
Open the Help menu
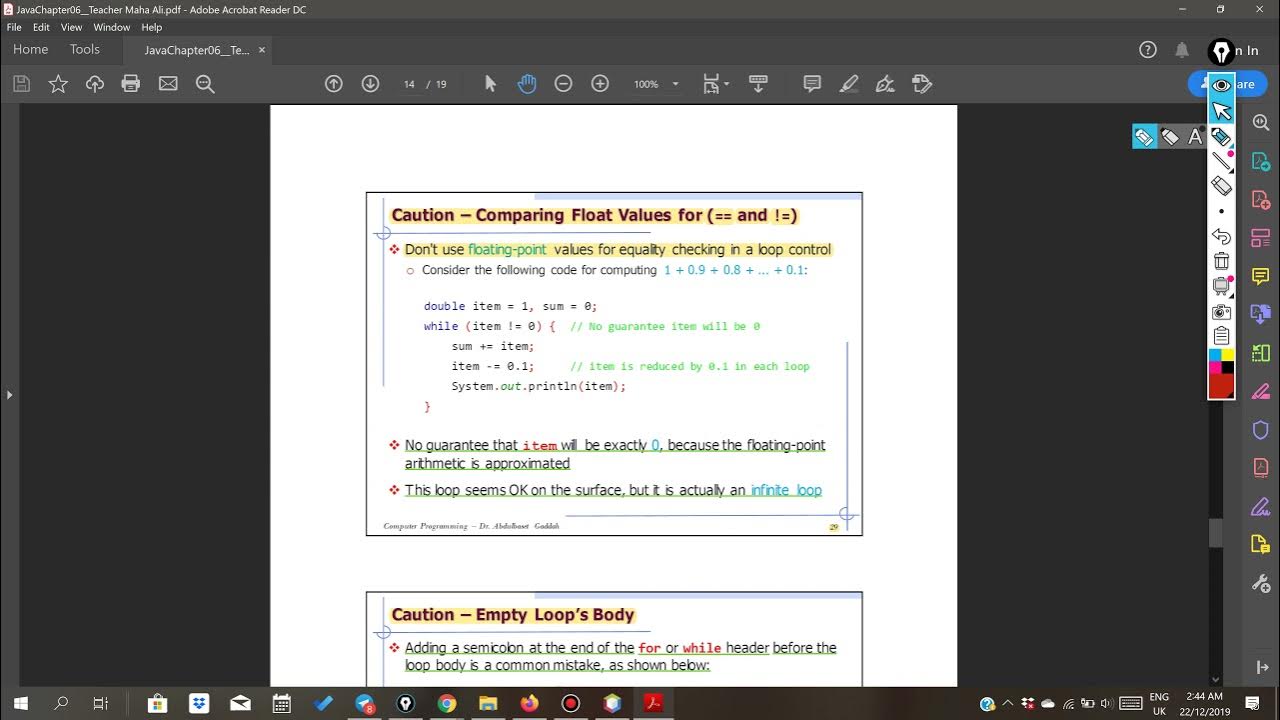point(151,27)
